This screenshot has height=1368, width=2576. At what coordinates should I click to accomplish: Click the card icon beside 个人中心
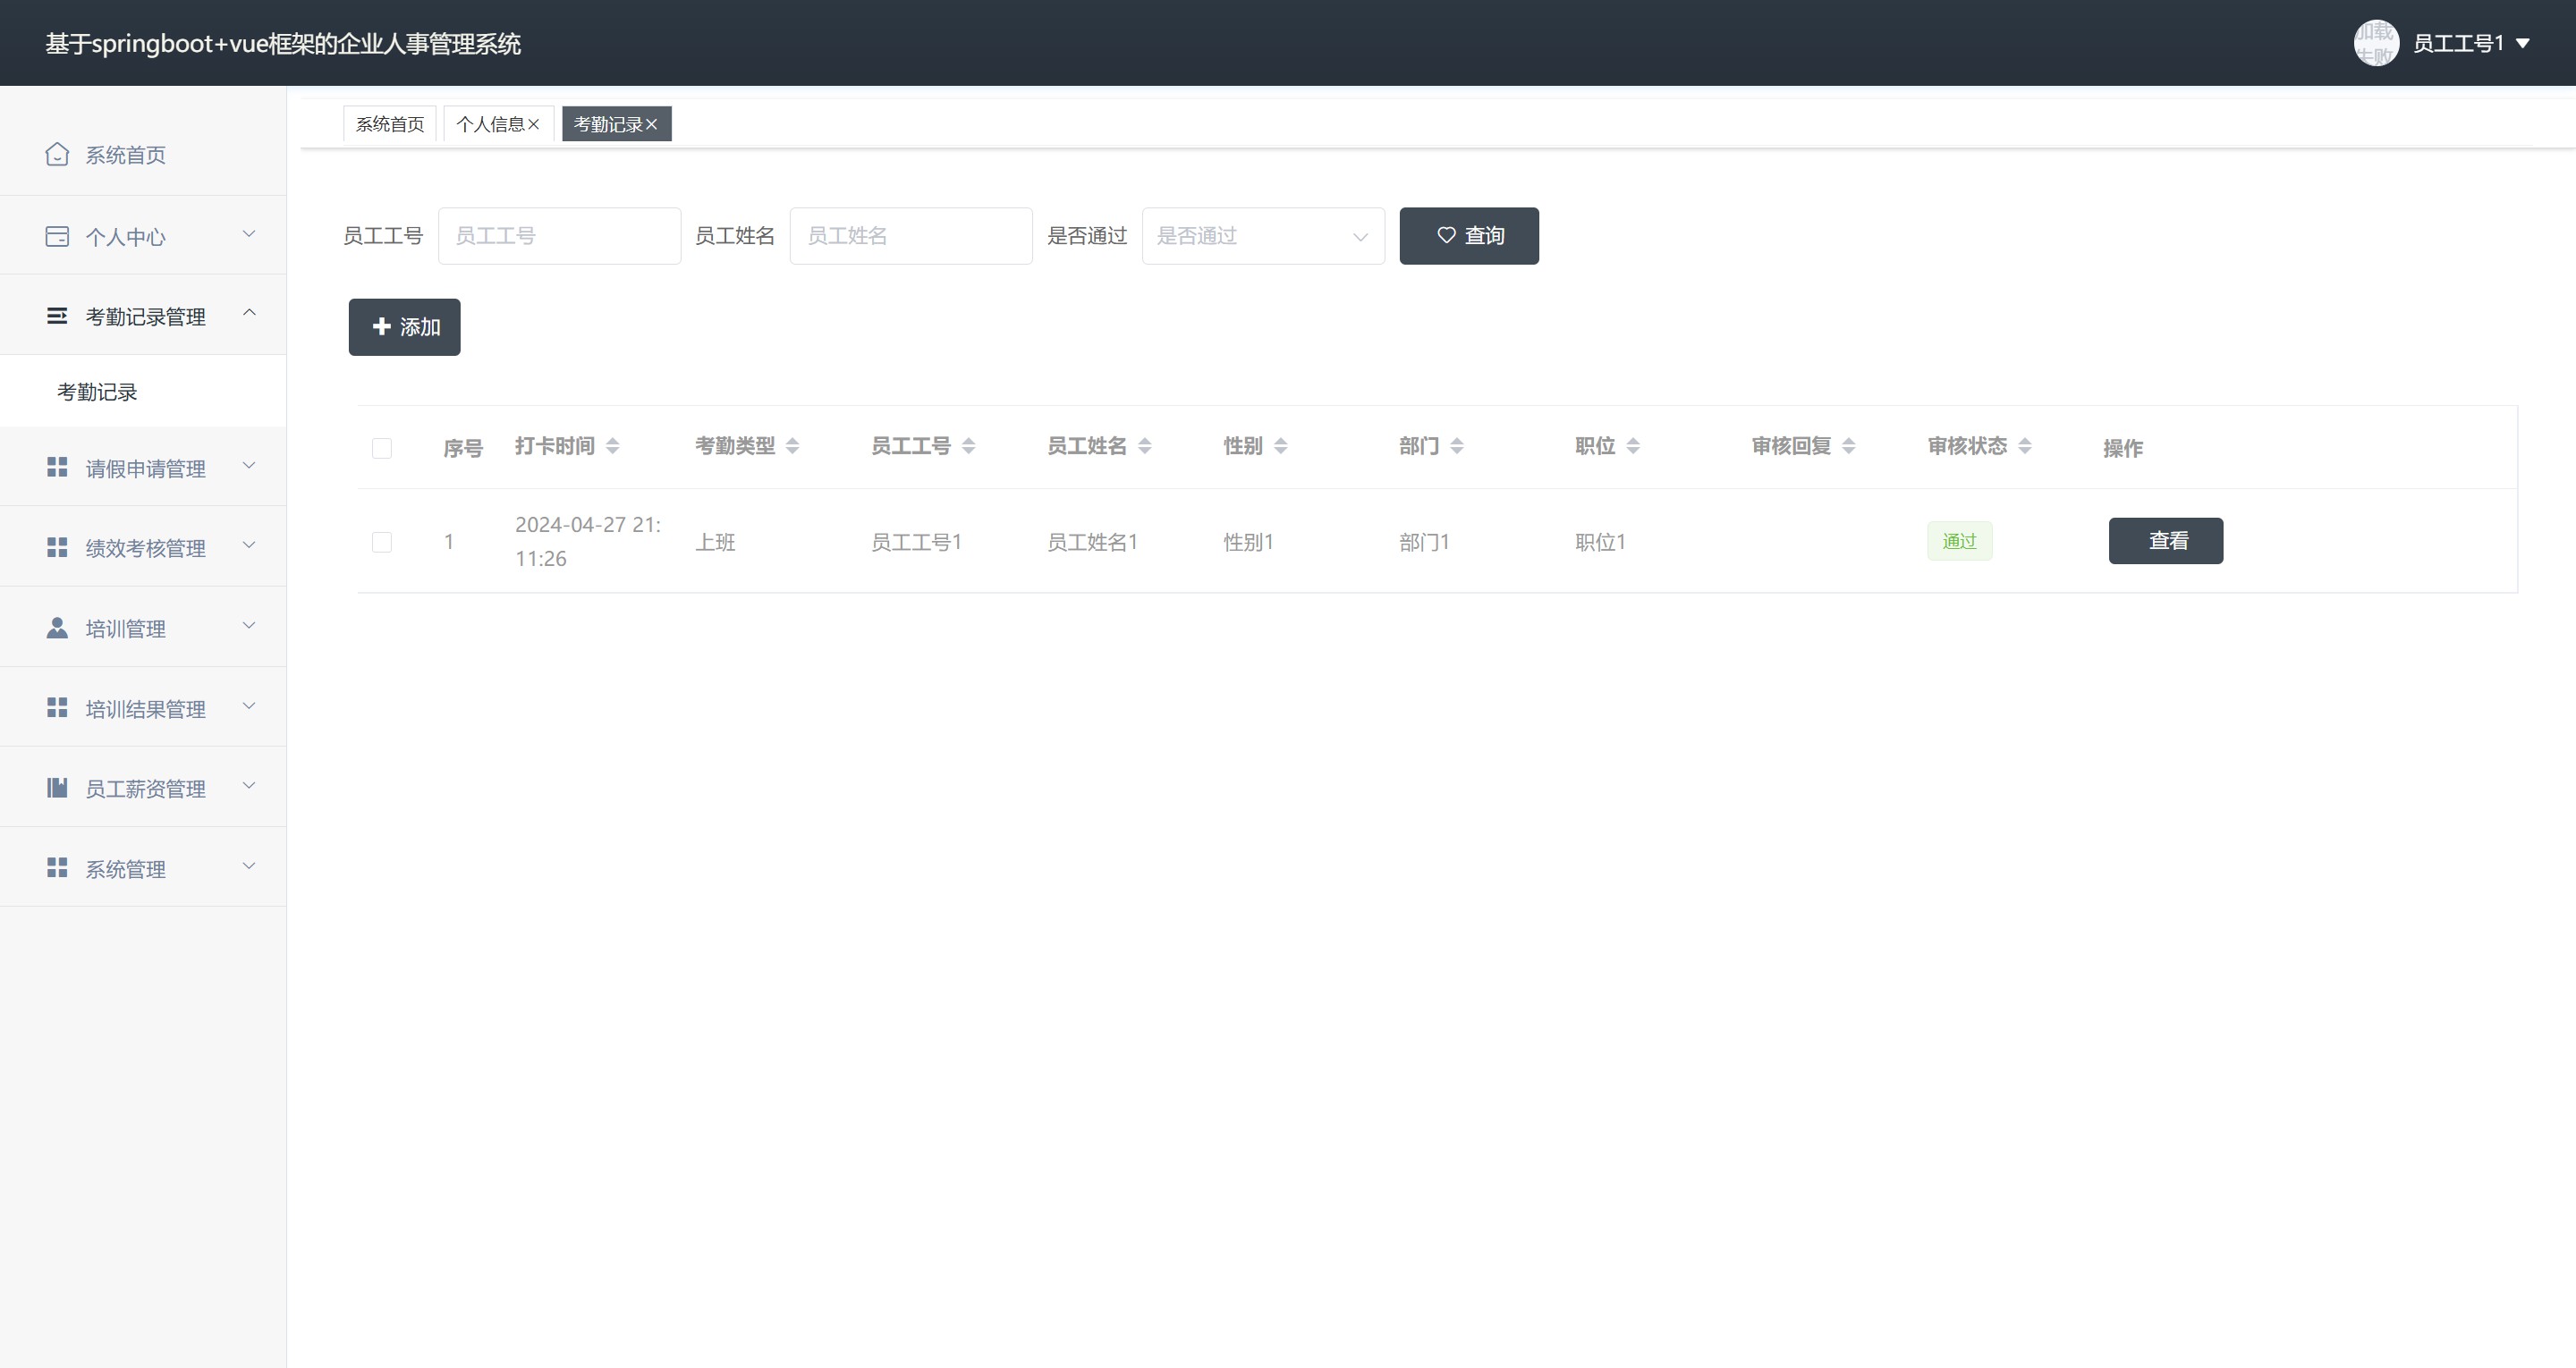pos(57,236)
